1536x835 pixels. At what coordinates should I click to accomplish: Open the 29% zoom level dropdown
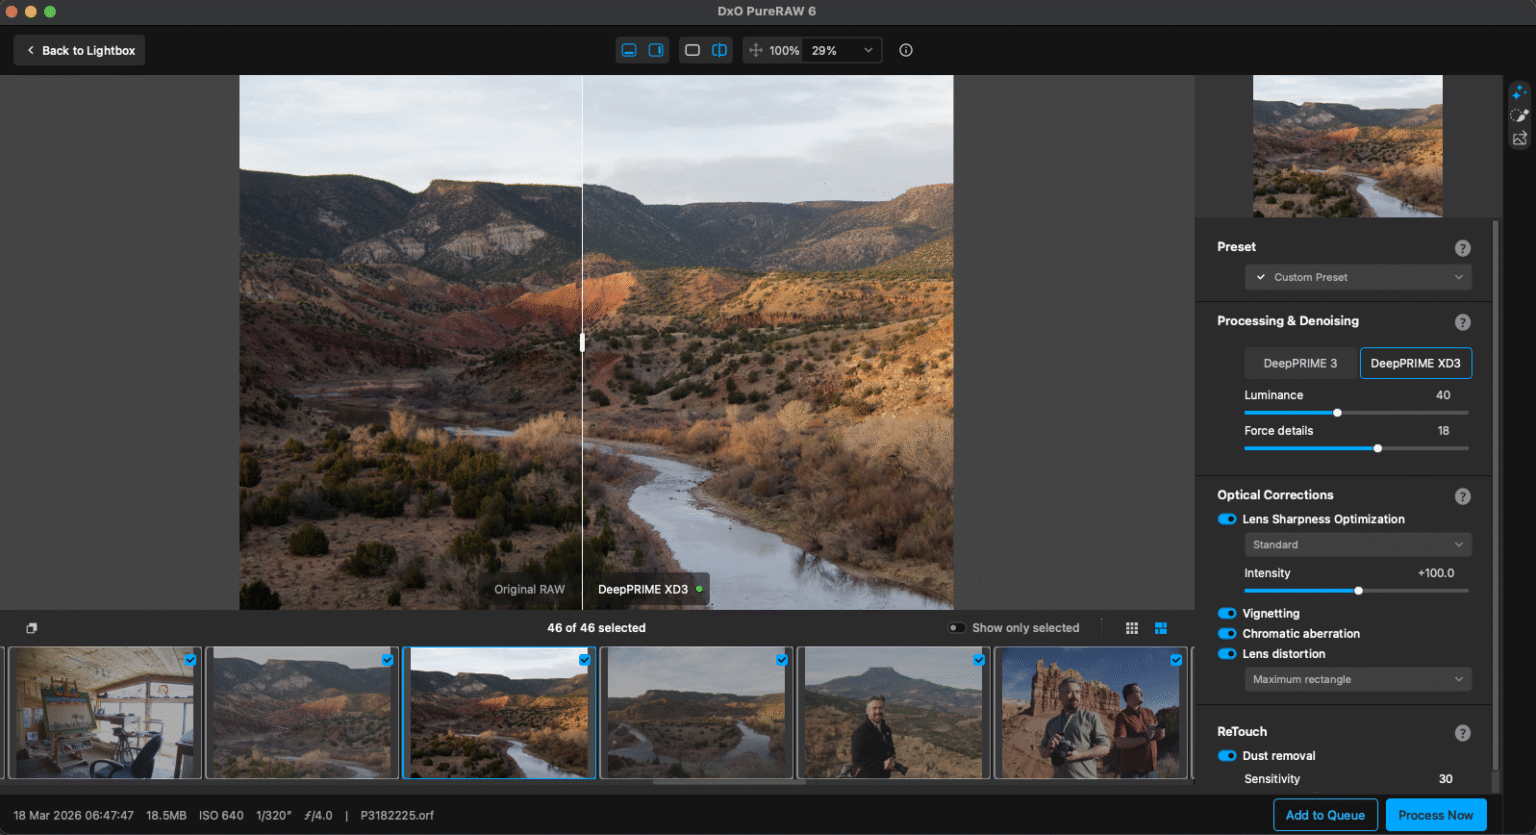click(842, 50)
